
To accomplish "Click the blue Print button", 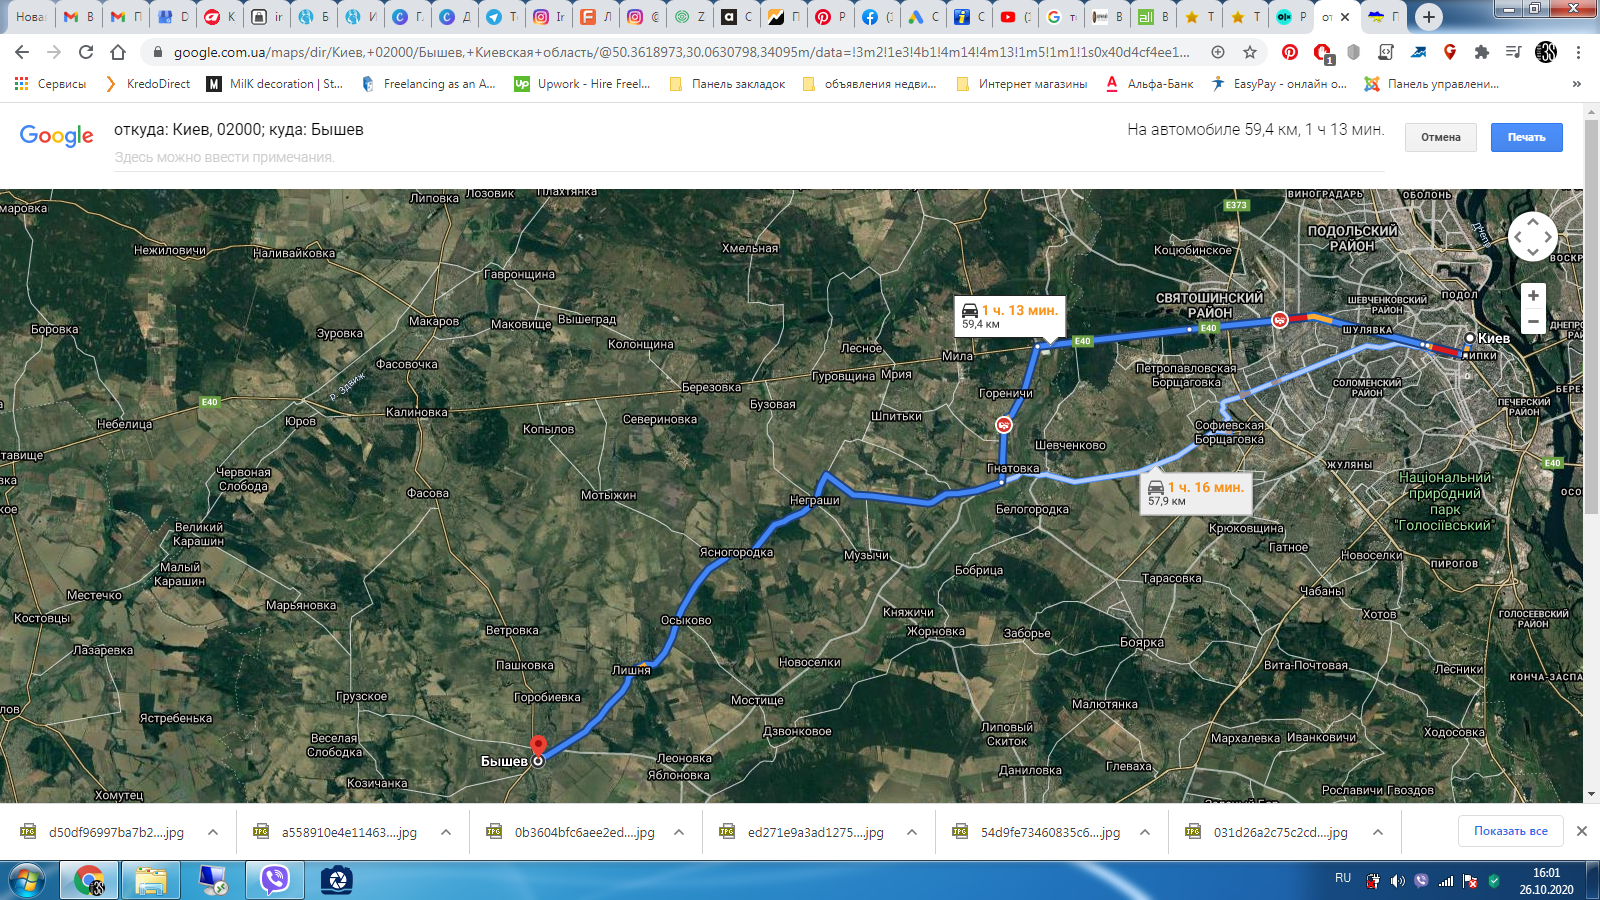I will point(1527,137).
